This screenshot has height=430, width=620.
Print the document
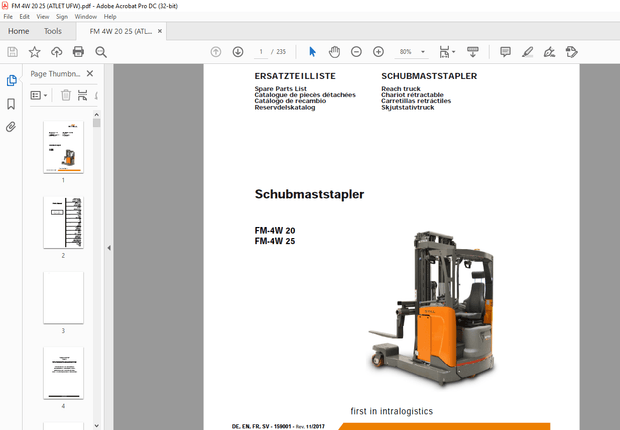(78, 52)
